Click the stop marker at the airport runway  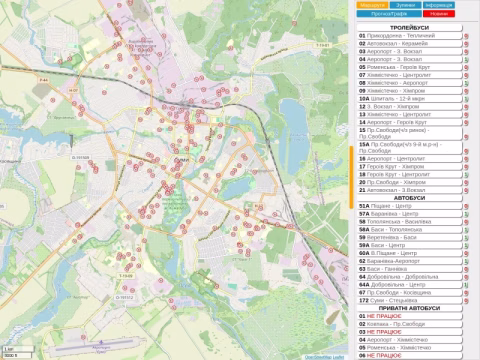pyautogui.click(x=83, y=337)
